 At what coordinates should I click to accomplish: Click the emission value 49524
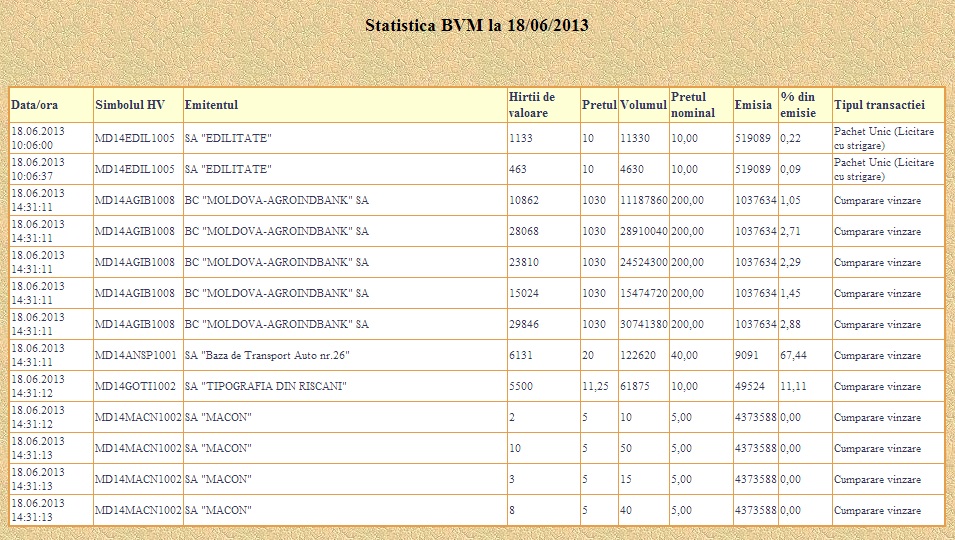click(750, 387)
